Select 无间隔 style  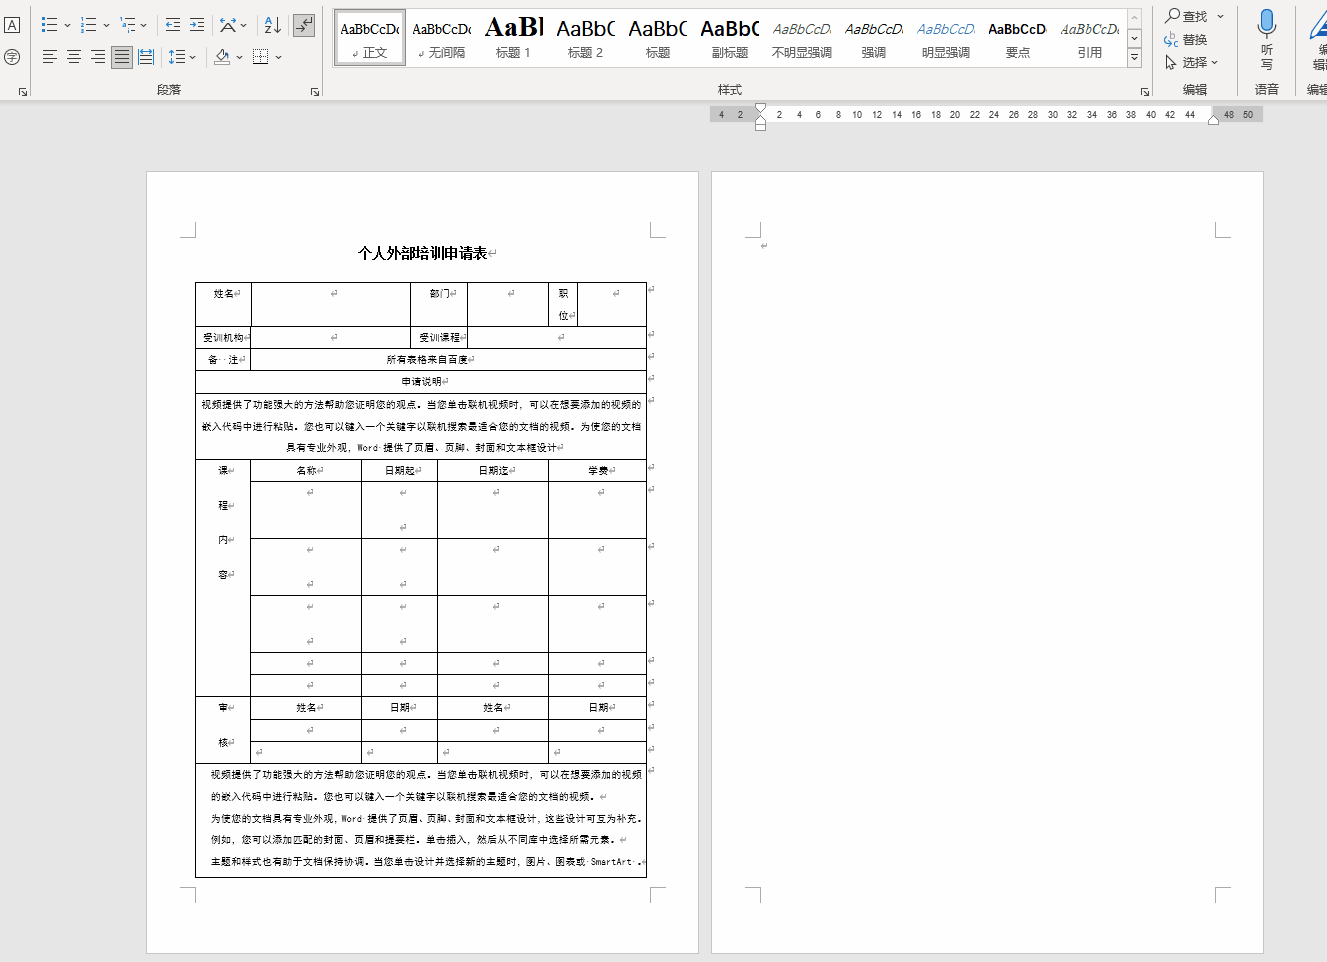442,38
